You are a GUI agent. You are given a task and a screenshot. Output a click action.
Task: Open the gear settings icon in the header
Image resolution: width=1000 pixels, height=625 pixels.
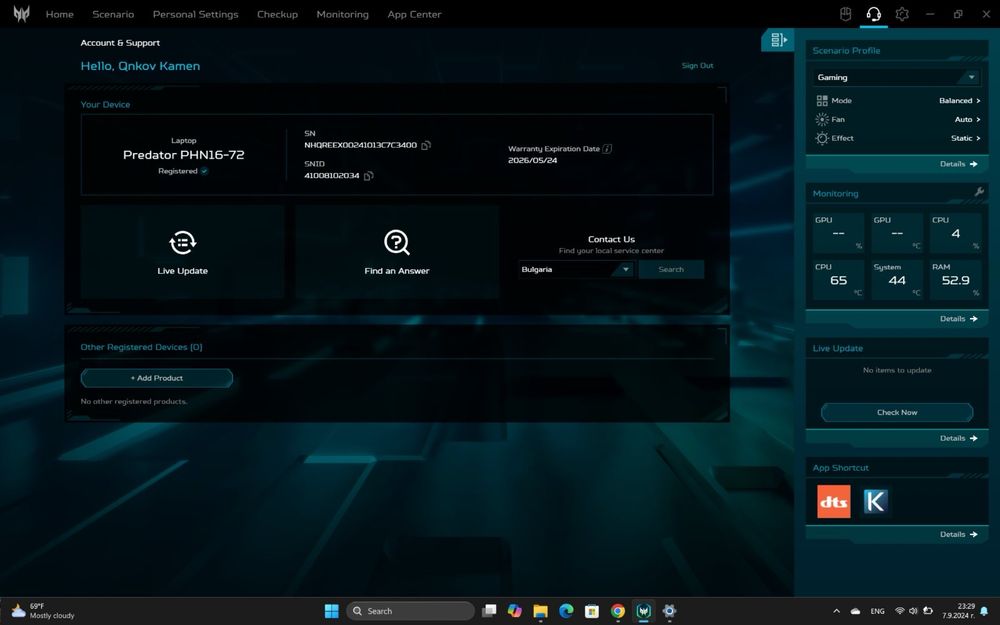point(902,13)
